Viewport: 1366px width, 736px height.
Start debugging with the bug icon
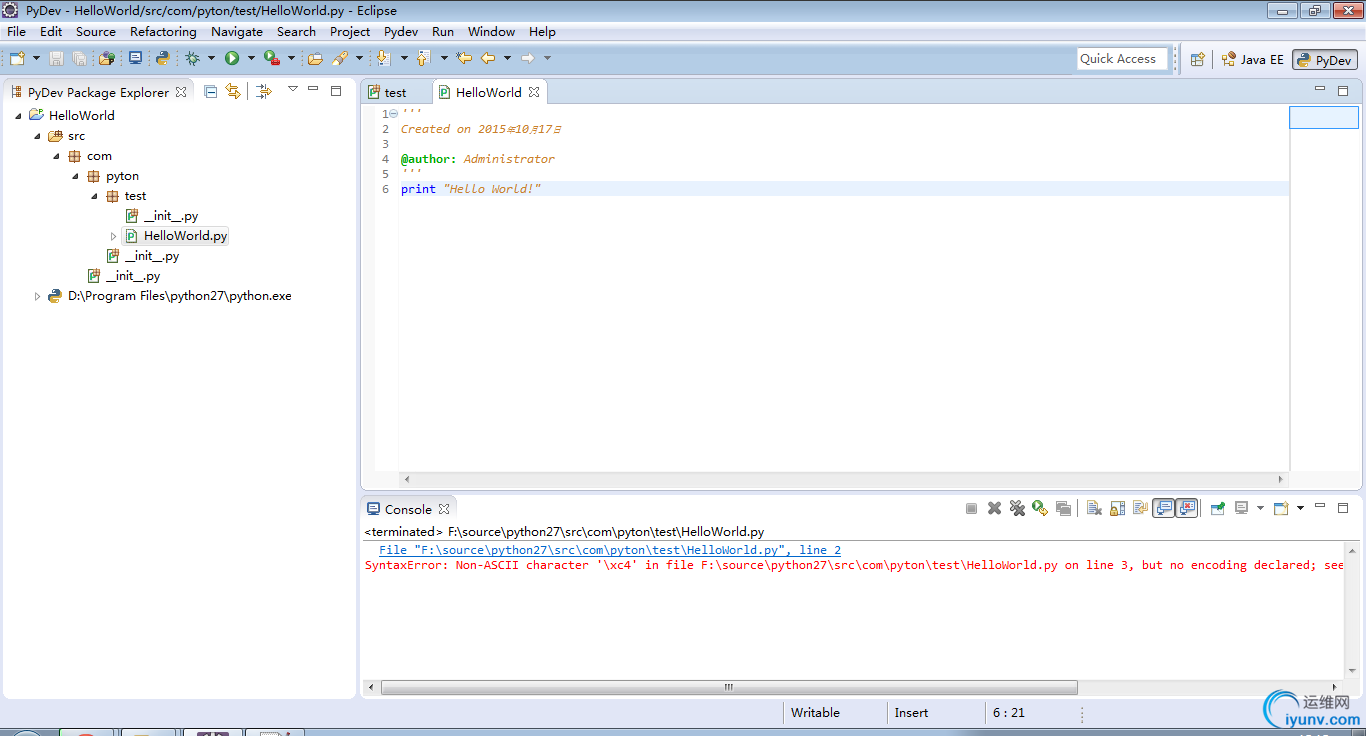click(192, 59)
